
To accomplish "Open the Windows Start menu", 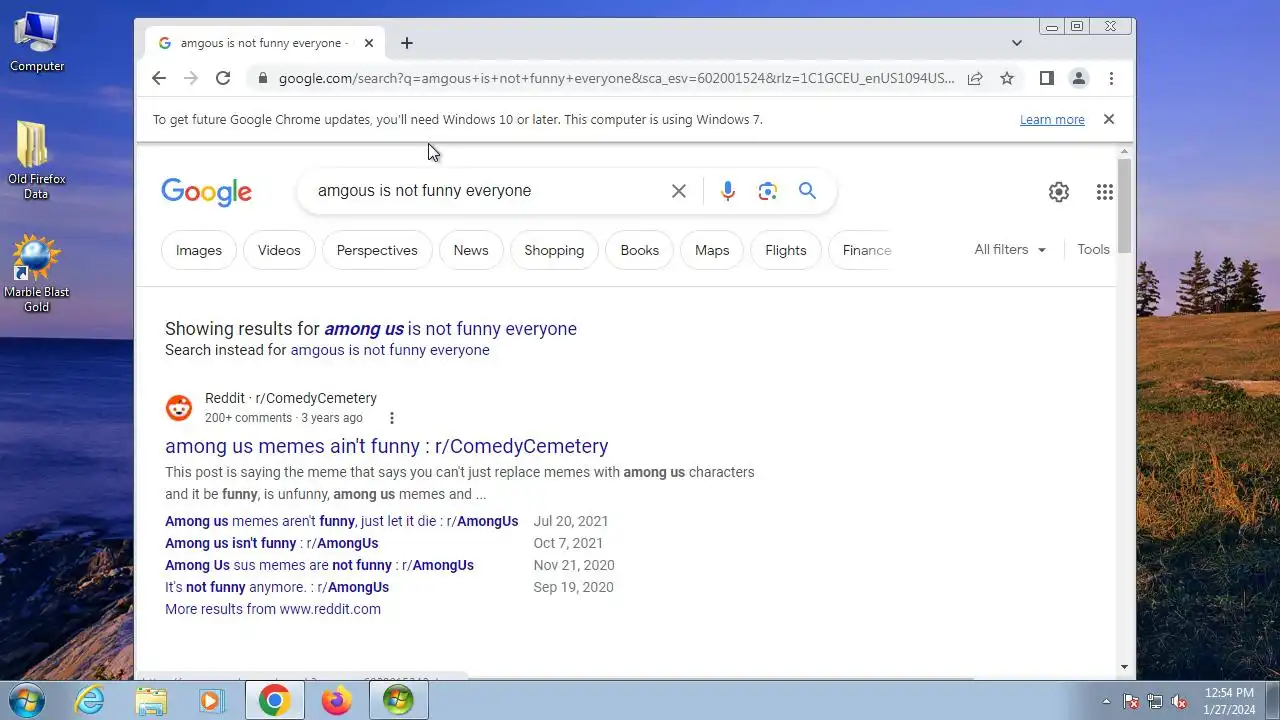I will 26,701.
